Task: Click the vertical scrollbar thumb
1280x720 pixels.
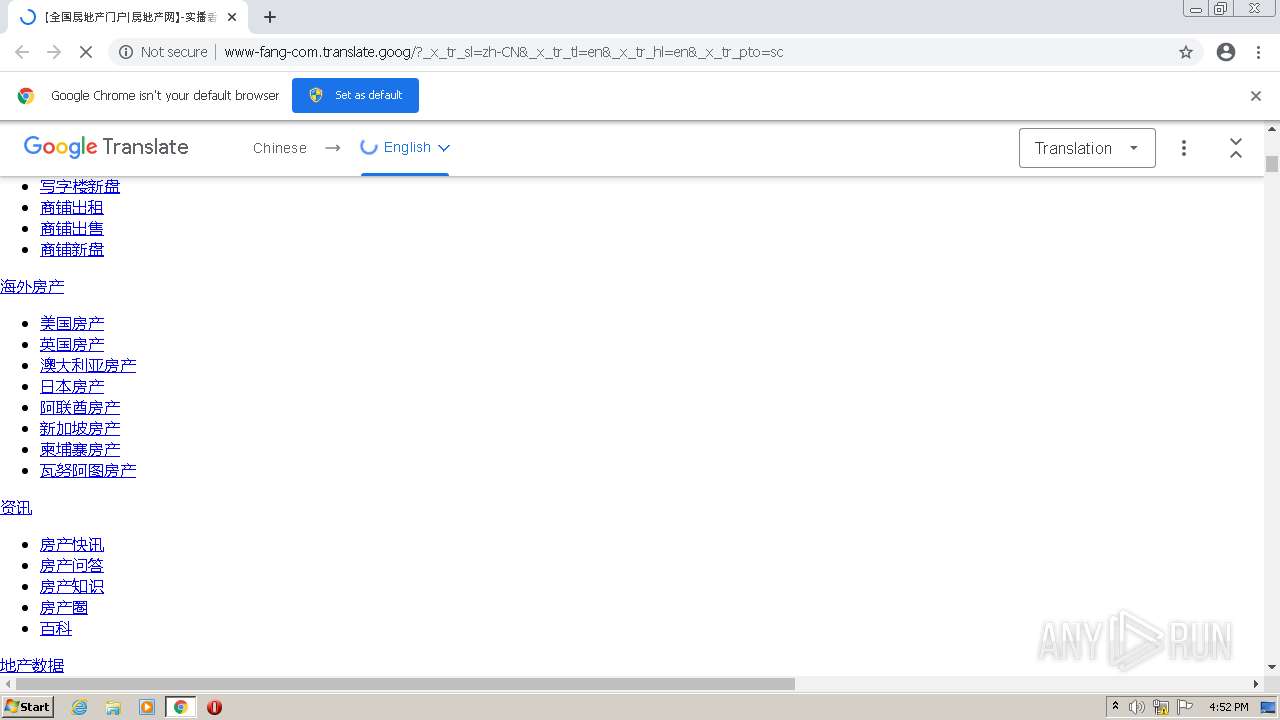Action: pos(1272,164)
